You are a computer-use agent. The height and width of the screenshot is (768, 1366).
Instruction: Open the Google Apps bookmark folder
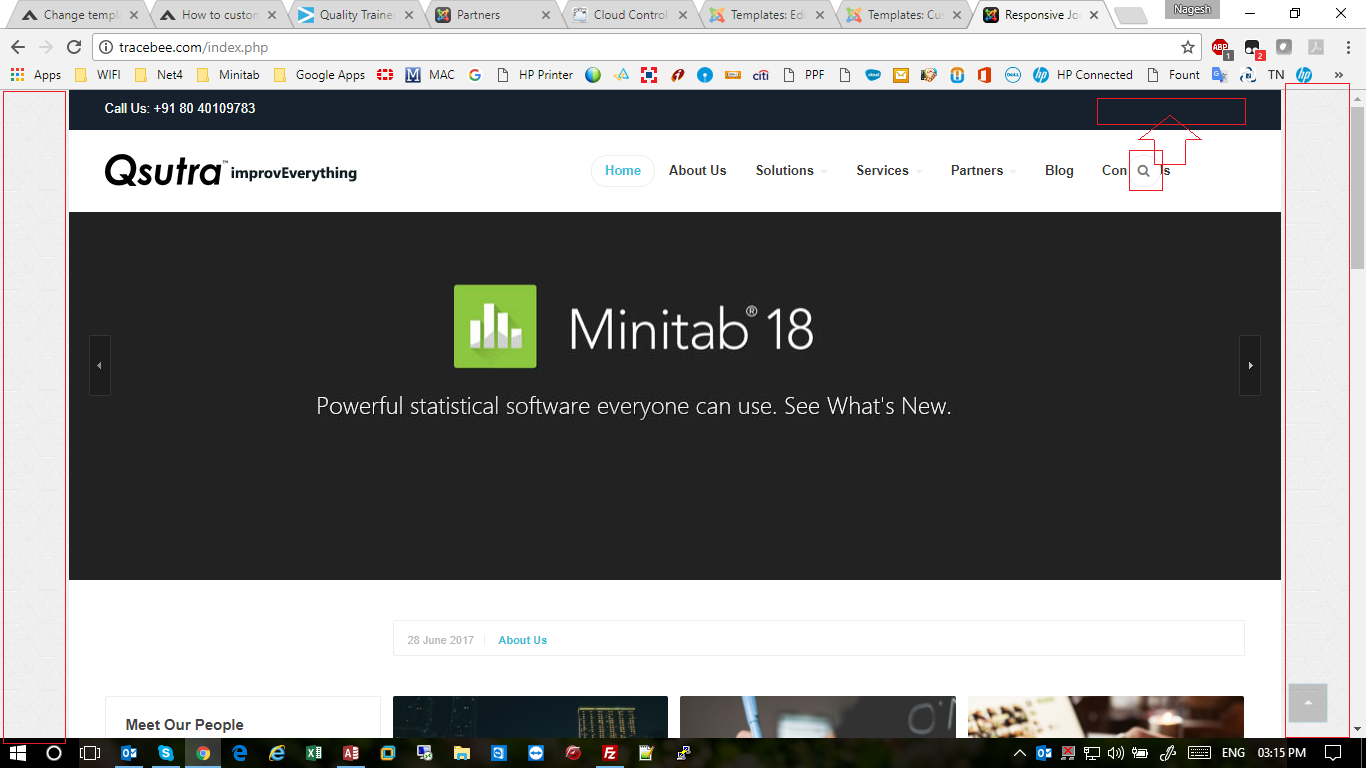pyautogui.click(x=319, y=75)
